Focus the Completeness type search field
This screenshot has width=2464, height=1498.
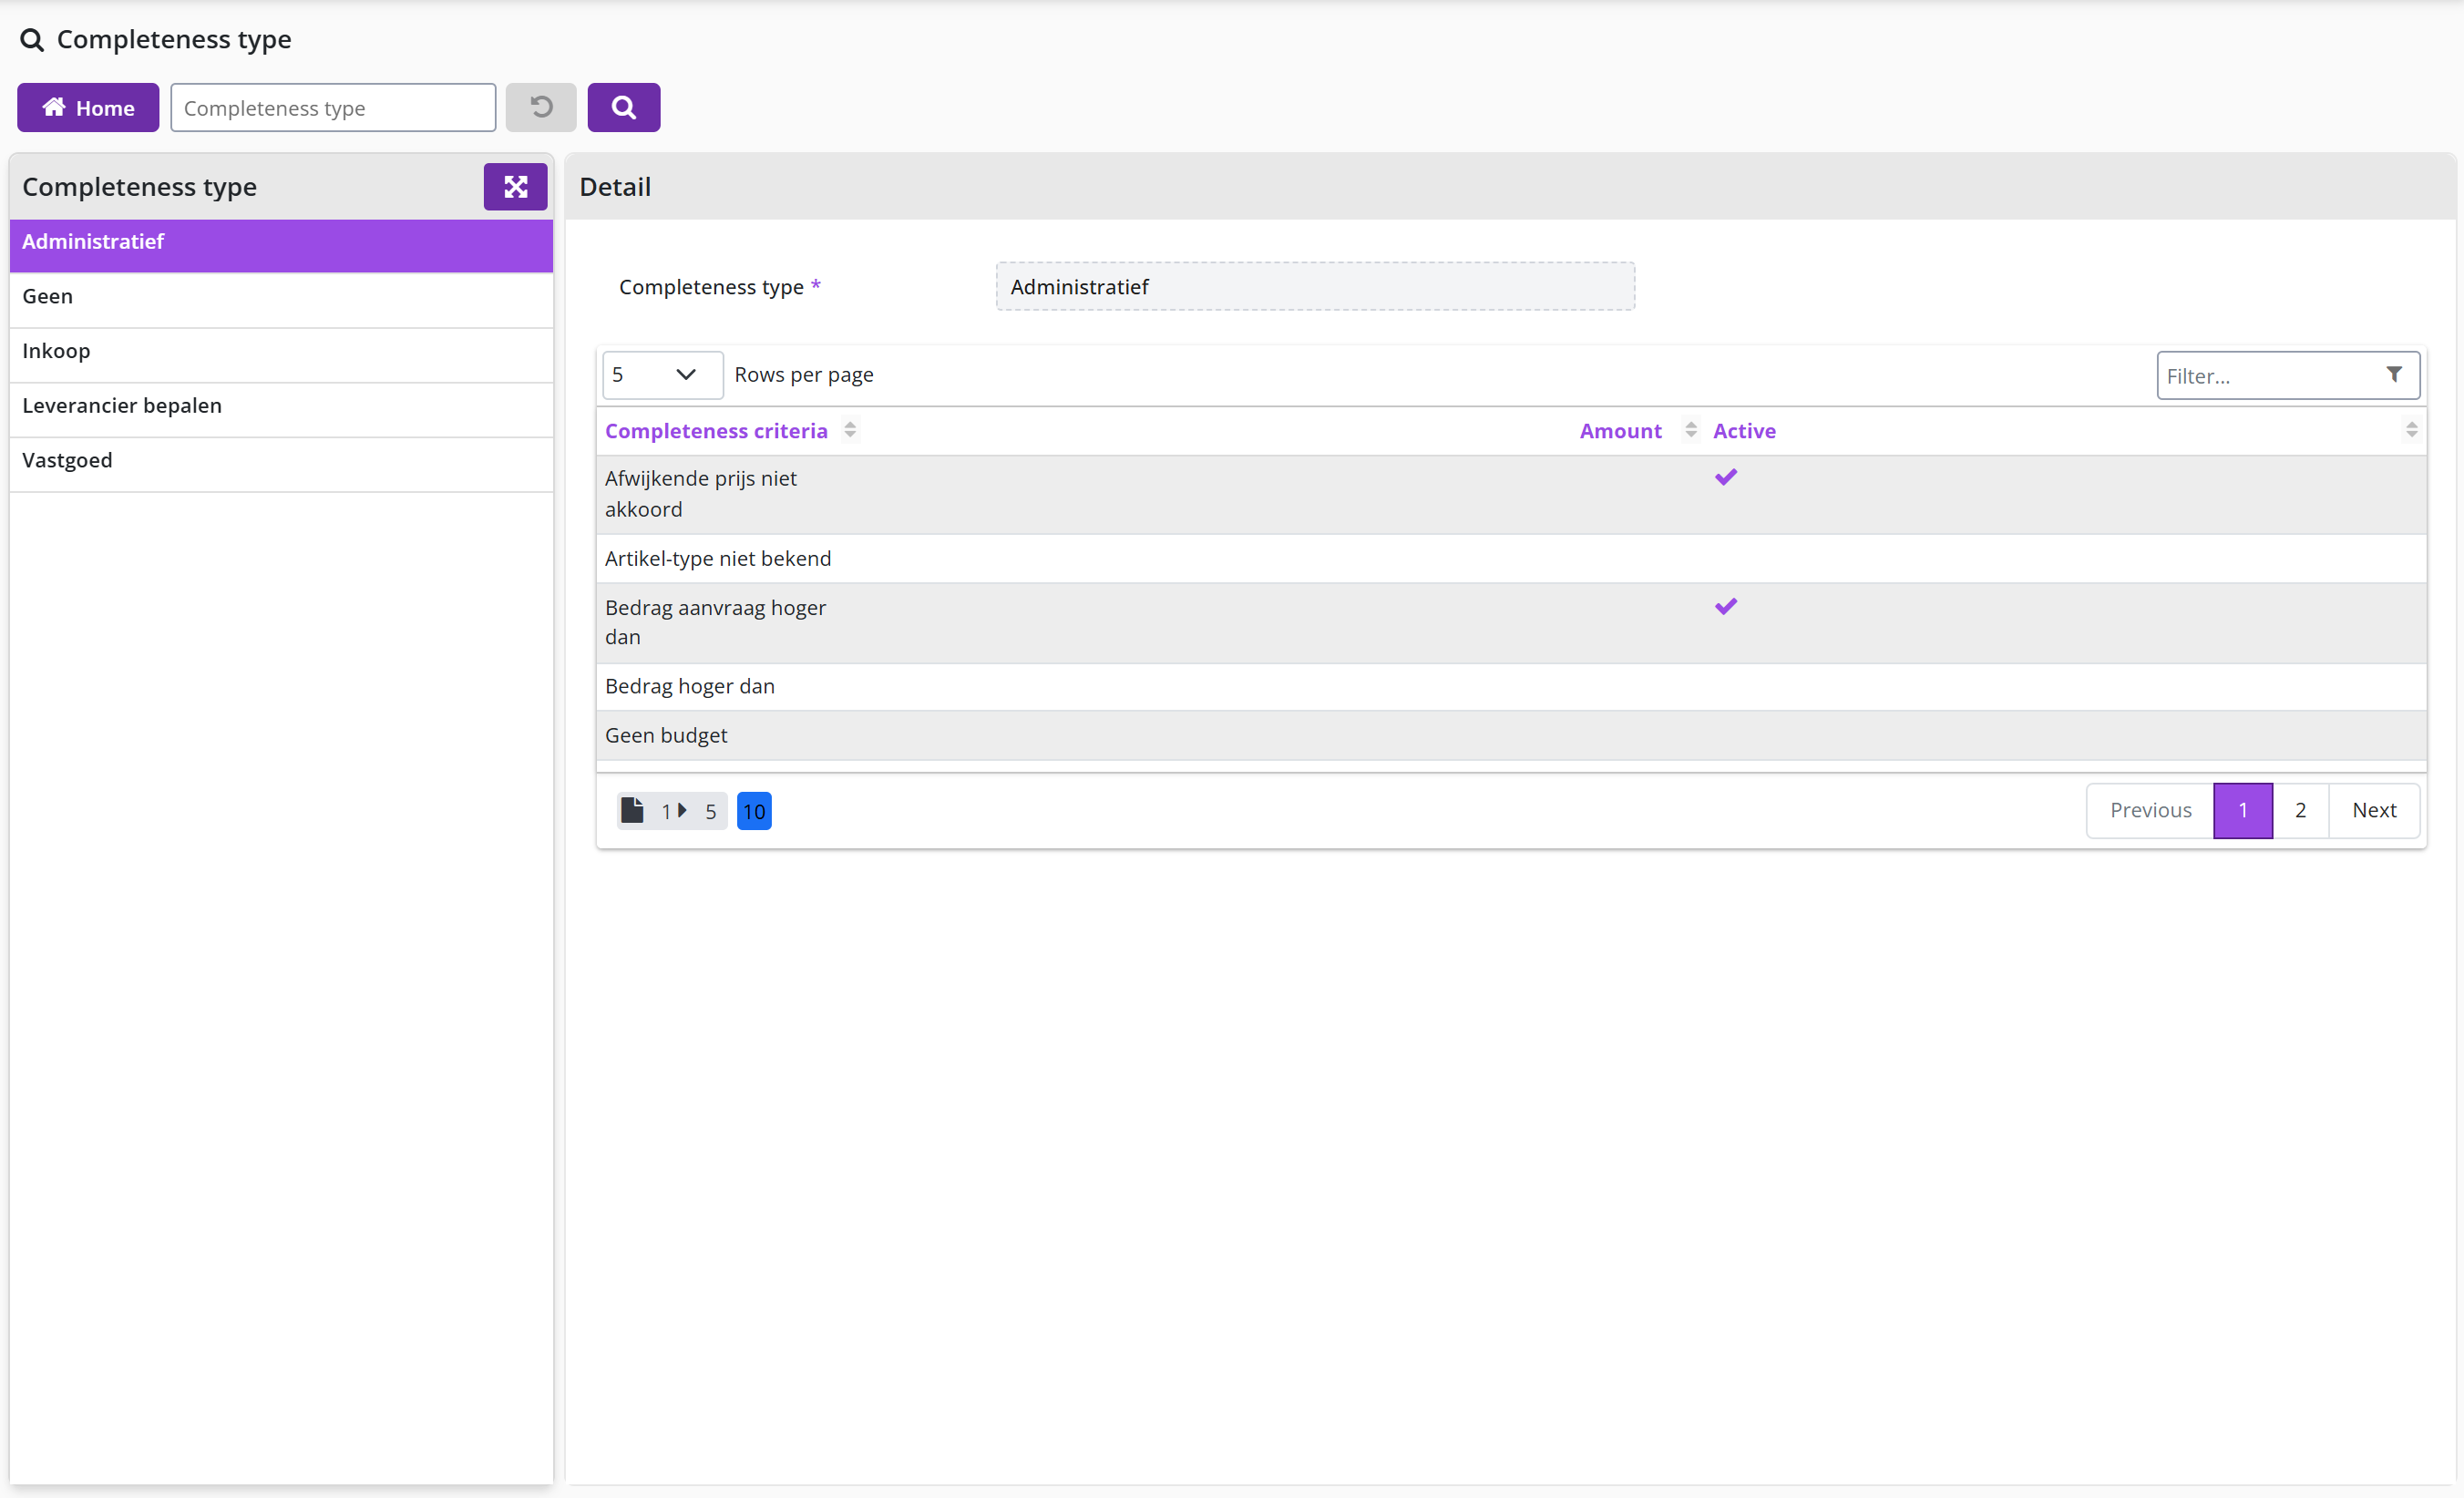pyautogui.click(x=333, y=107)
